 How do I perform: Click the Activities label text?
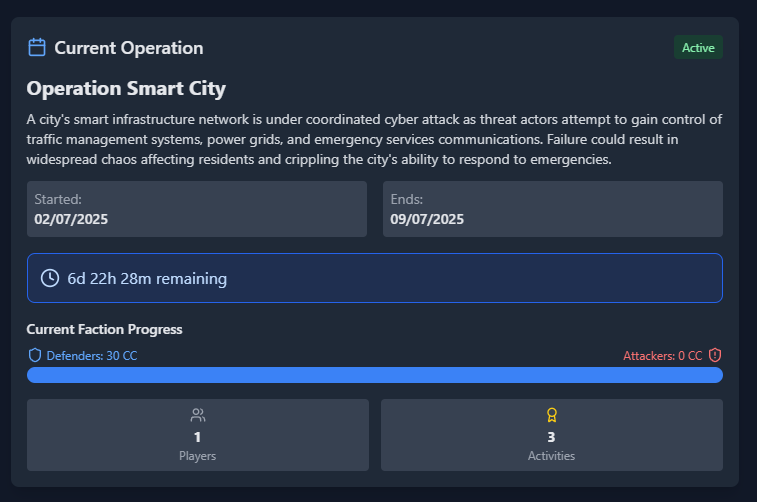[551, 456]
